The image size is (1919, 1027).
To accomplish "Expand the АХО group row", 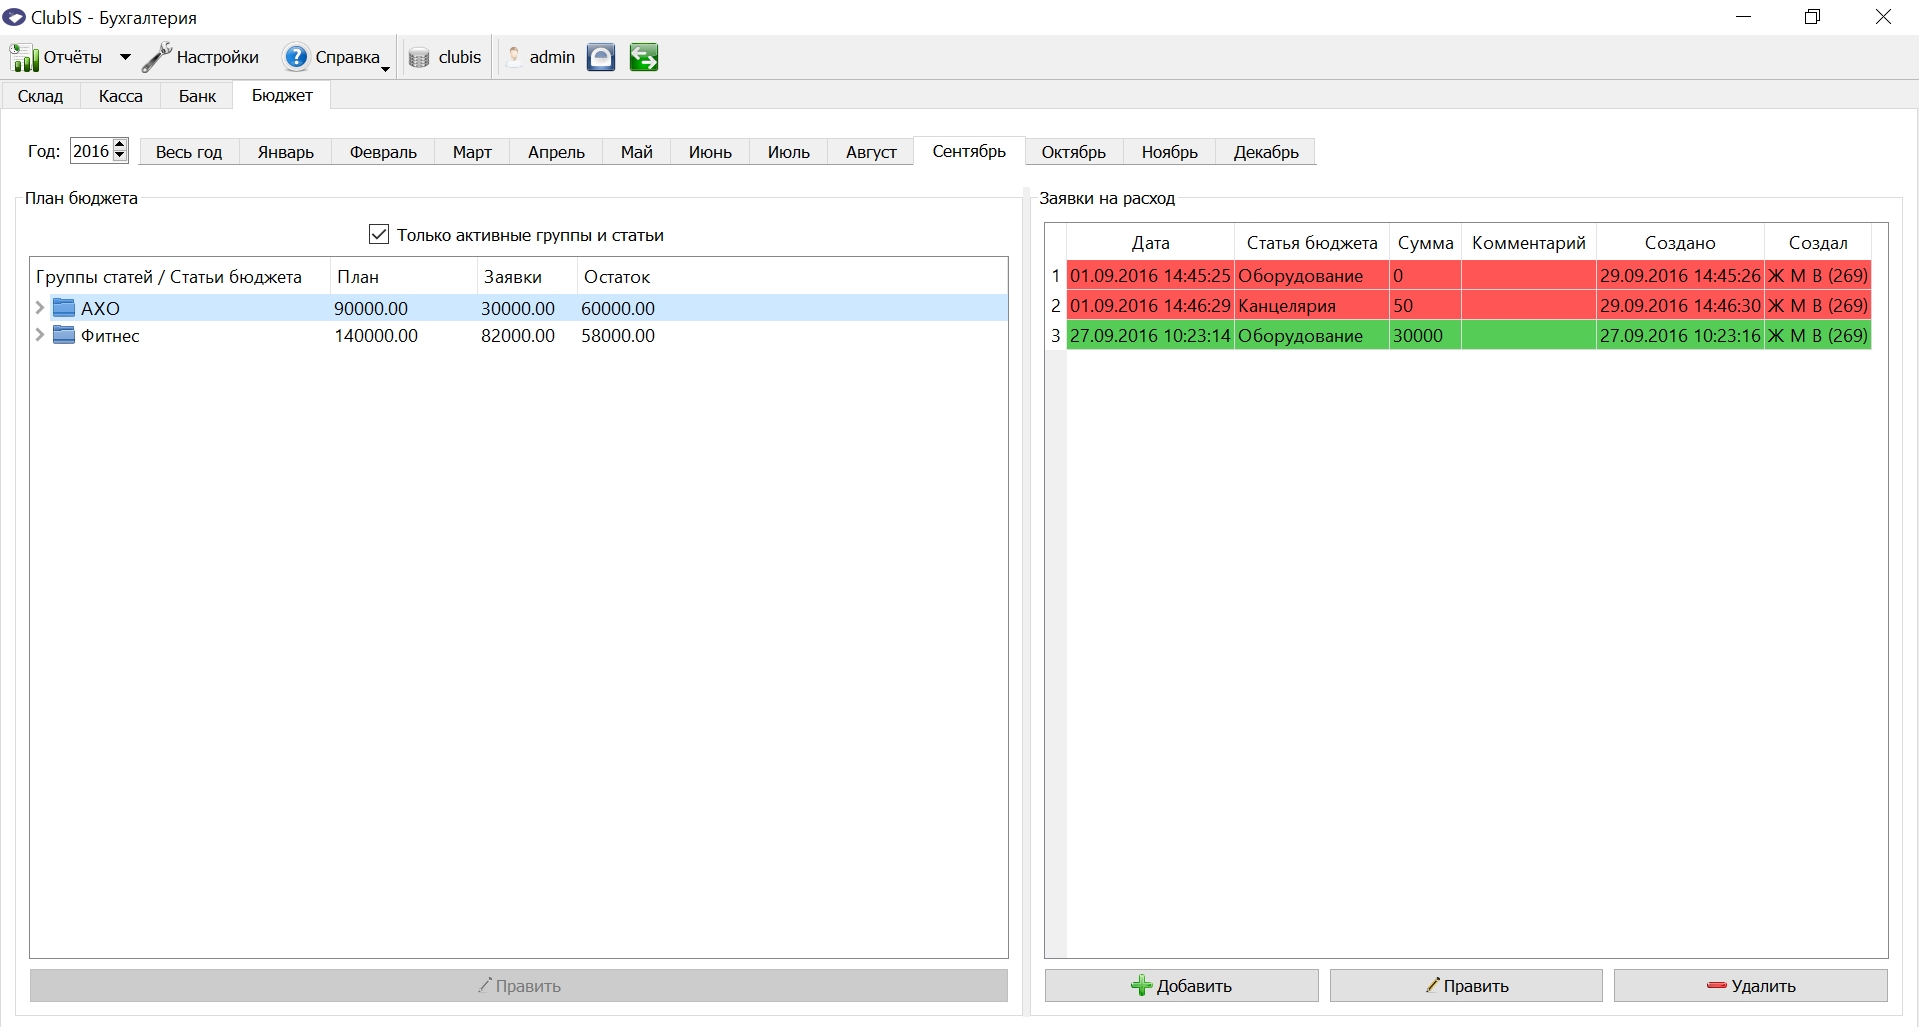I will point(40,308).
